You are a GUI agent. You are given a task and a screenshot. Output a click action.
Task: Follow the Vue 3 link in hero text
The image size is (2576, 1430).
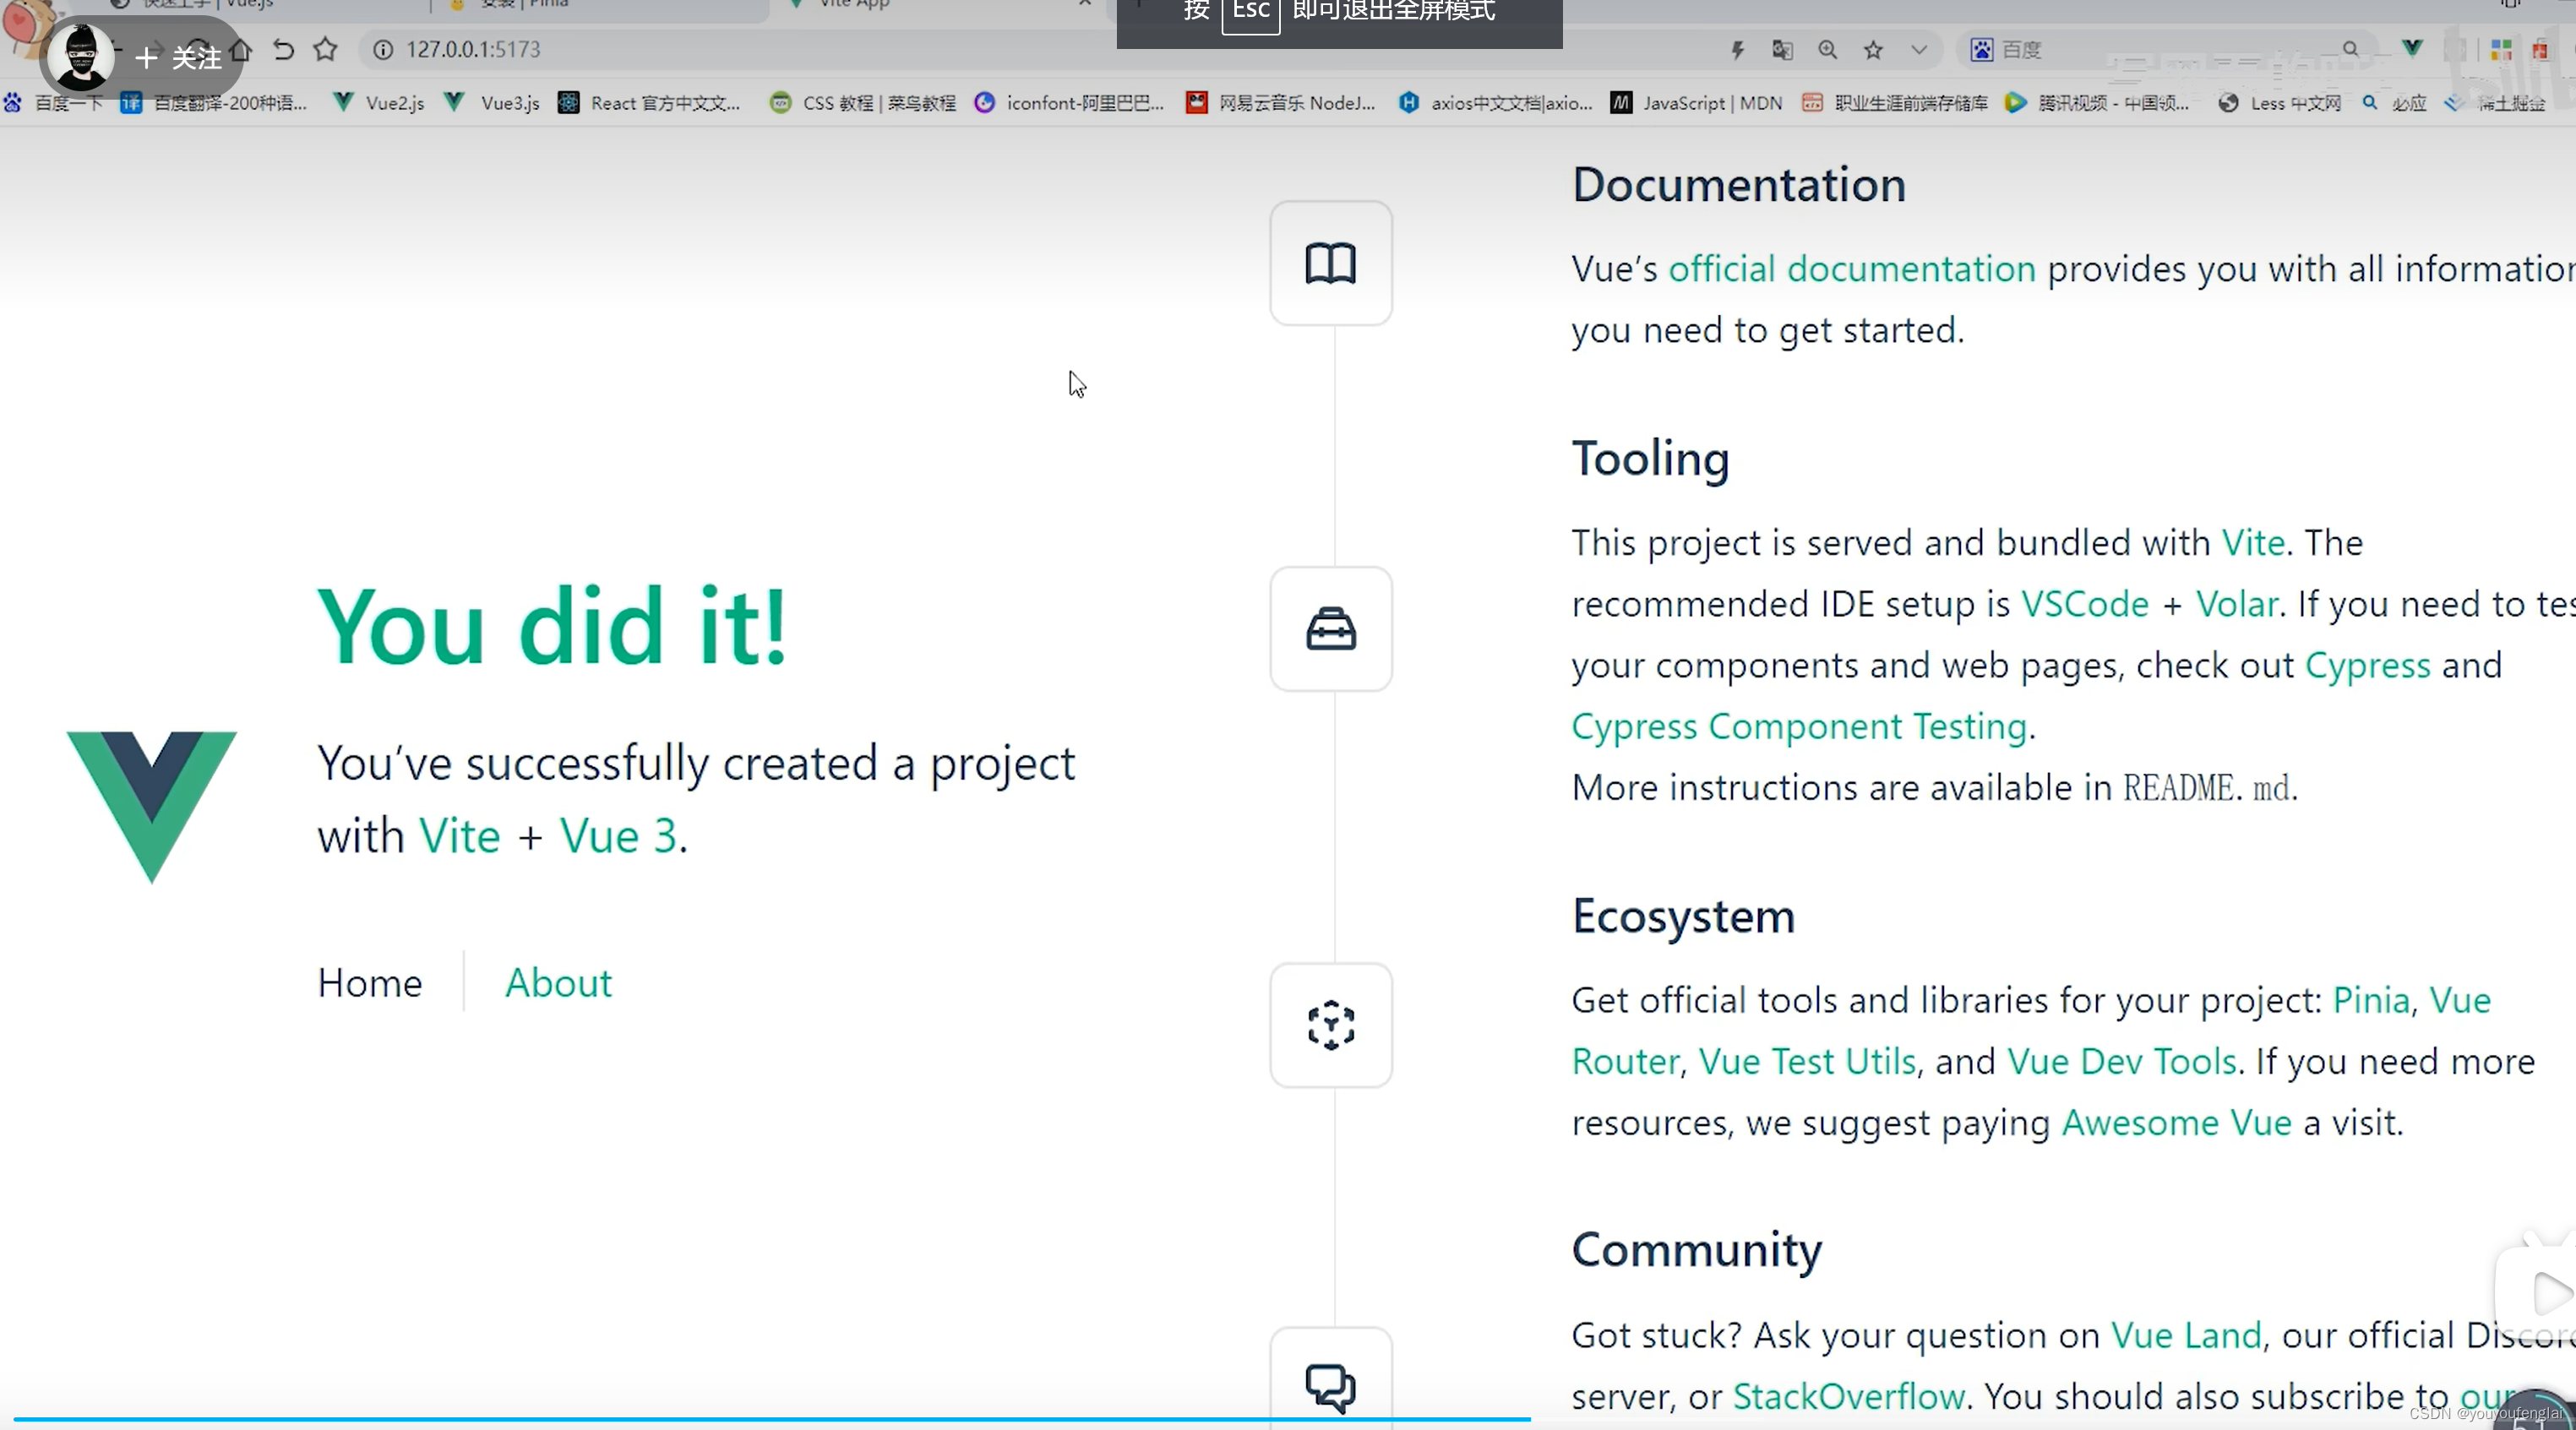[x=618, y=836]
